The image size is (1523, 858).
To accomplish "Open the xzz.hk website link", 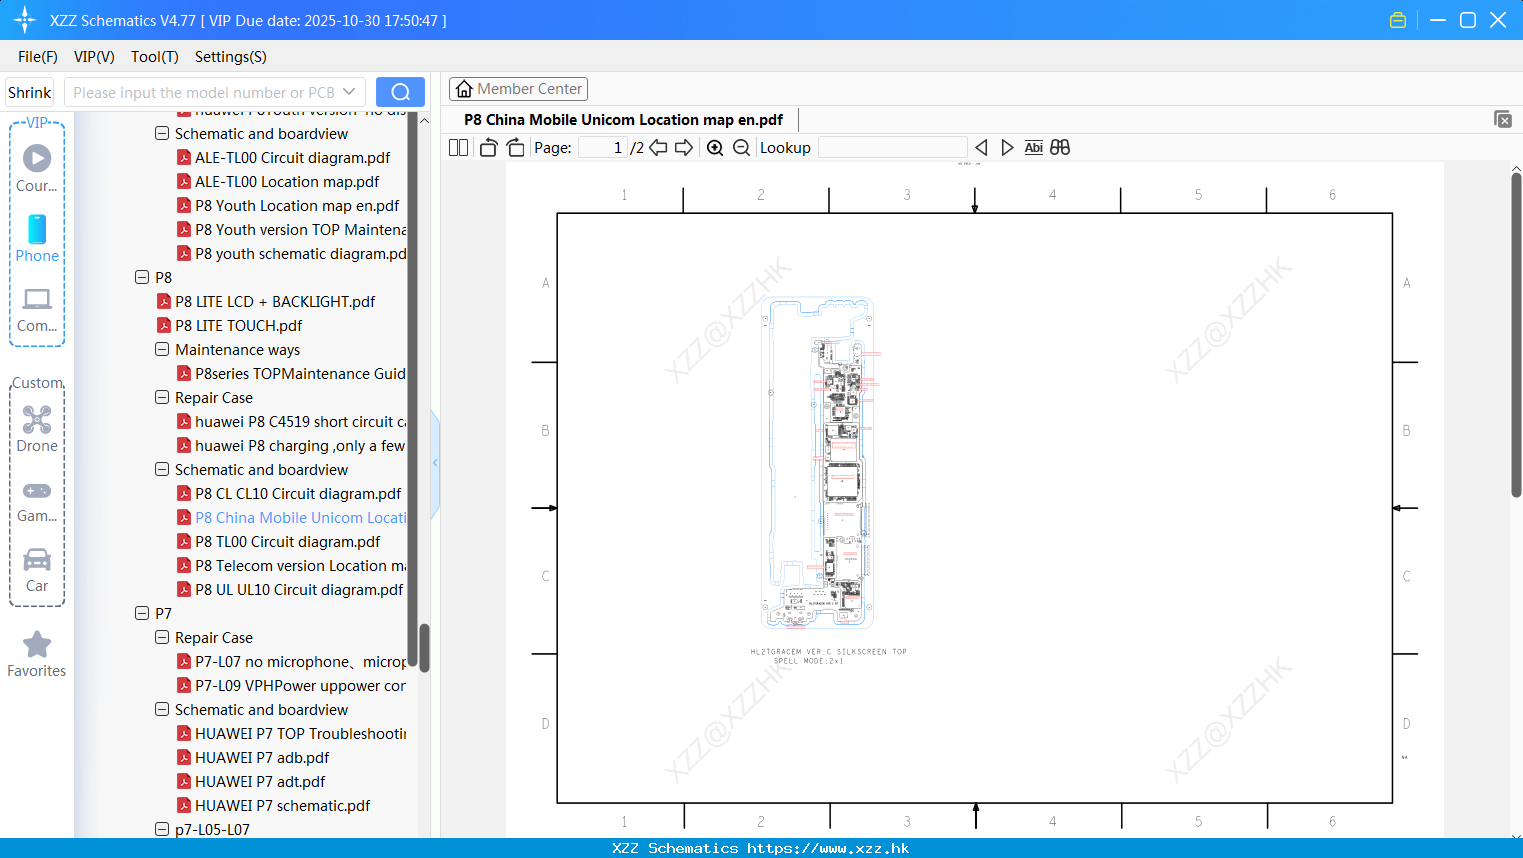I will (828, 848).
